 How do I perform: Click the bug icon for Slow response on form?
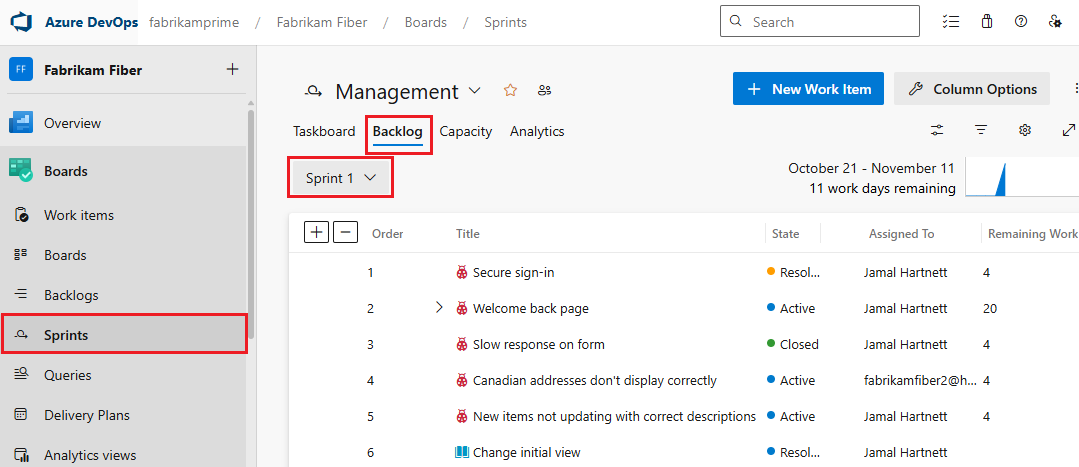[462, 345]
